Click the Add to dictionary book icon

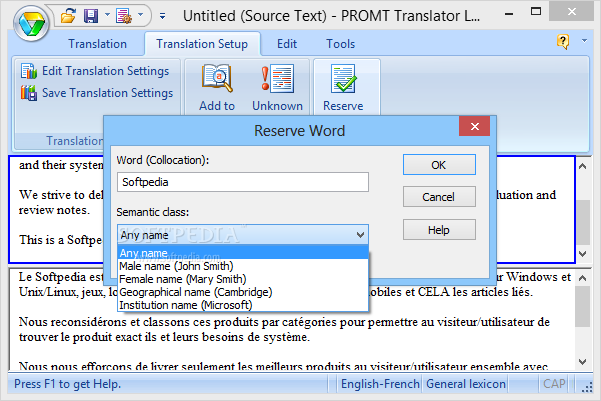tap(217, 79)
